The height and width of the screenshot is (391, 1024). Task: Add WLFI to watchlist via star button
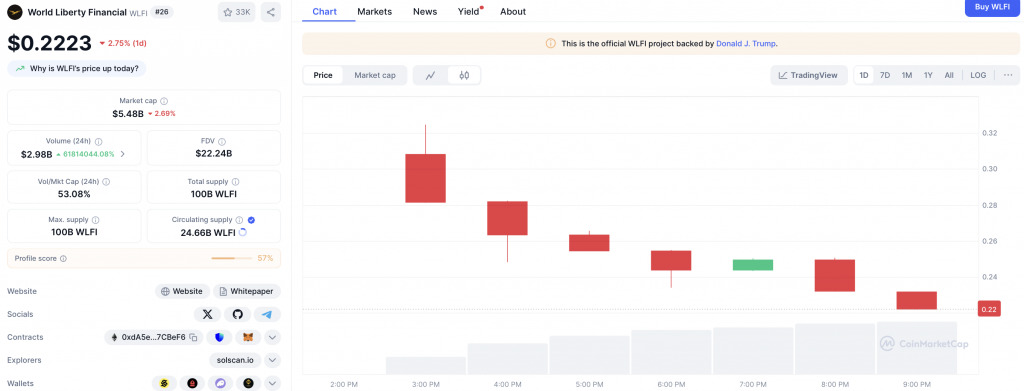pos(236,12)
